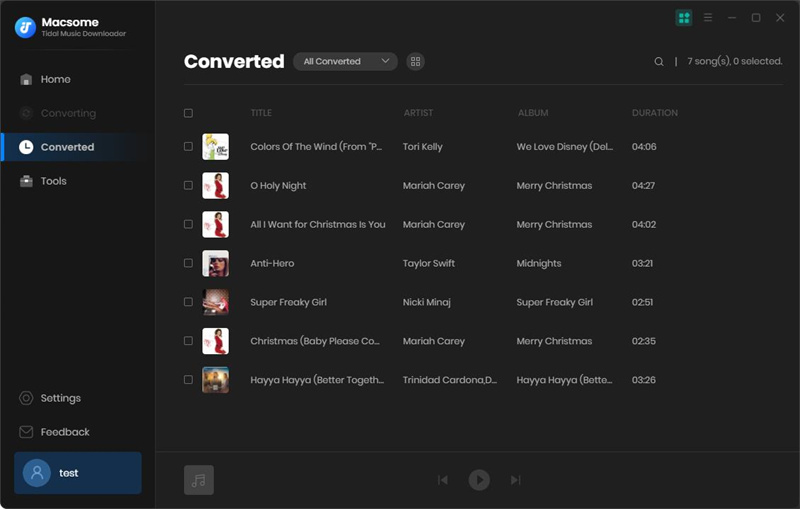Skip to previous track
Viewport: 800px width, 509px height.
click(443, 480)
